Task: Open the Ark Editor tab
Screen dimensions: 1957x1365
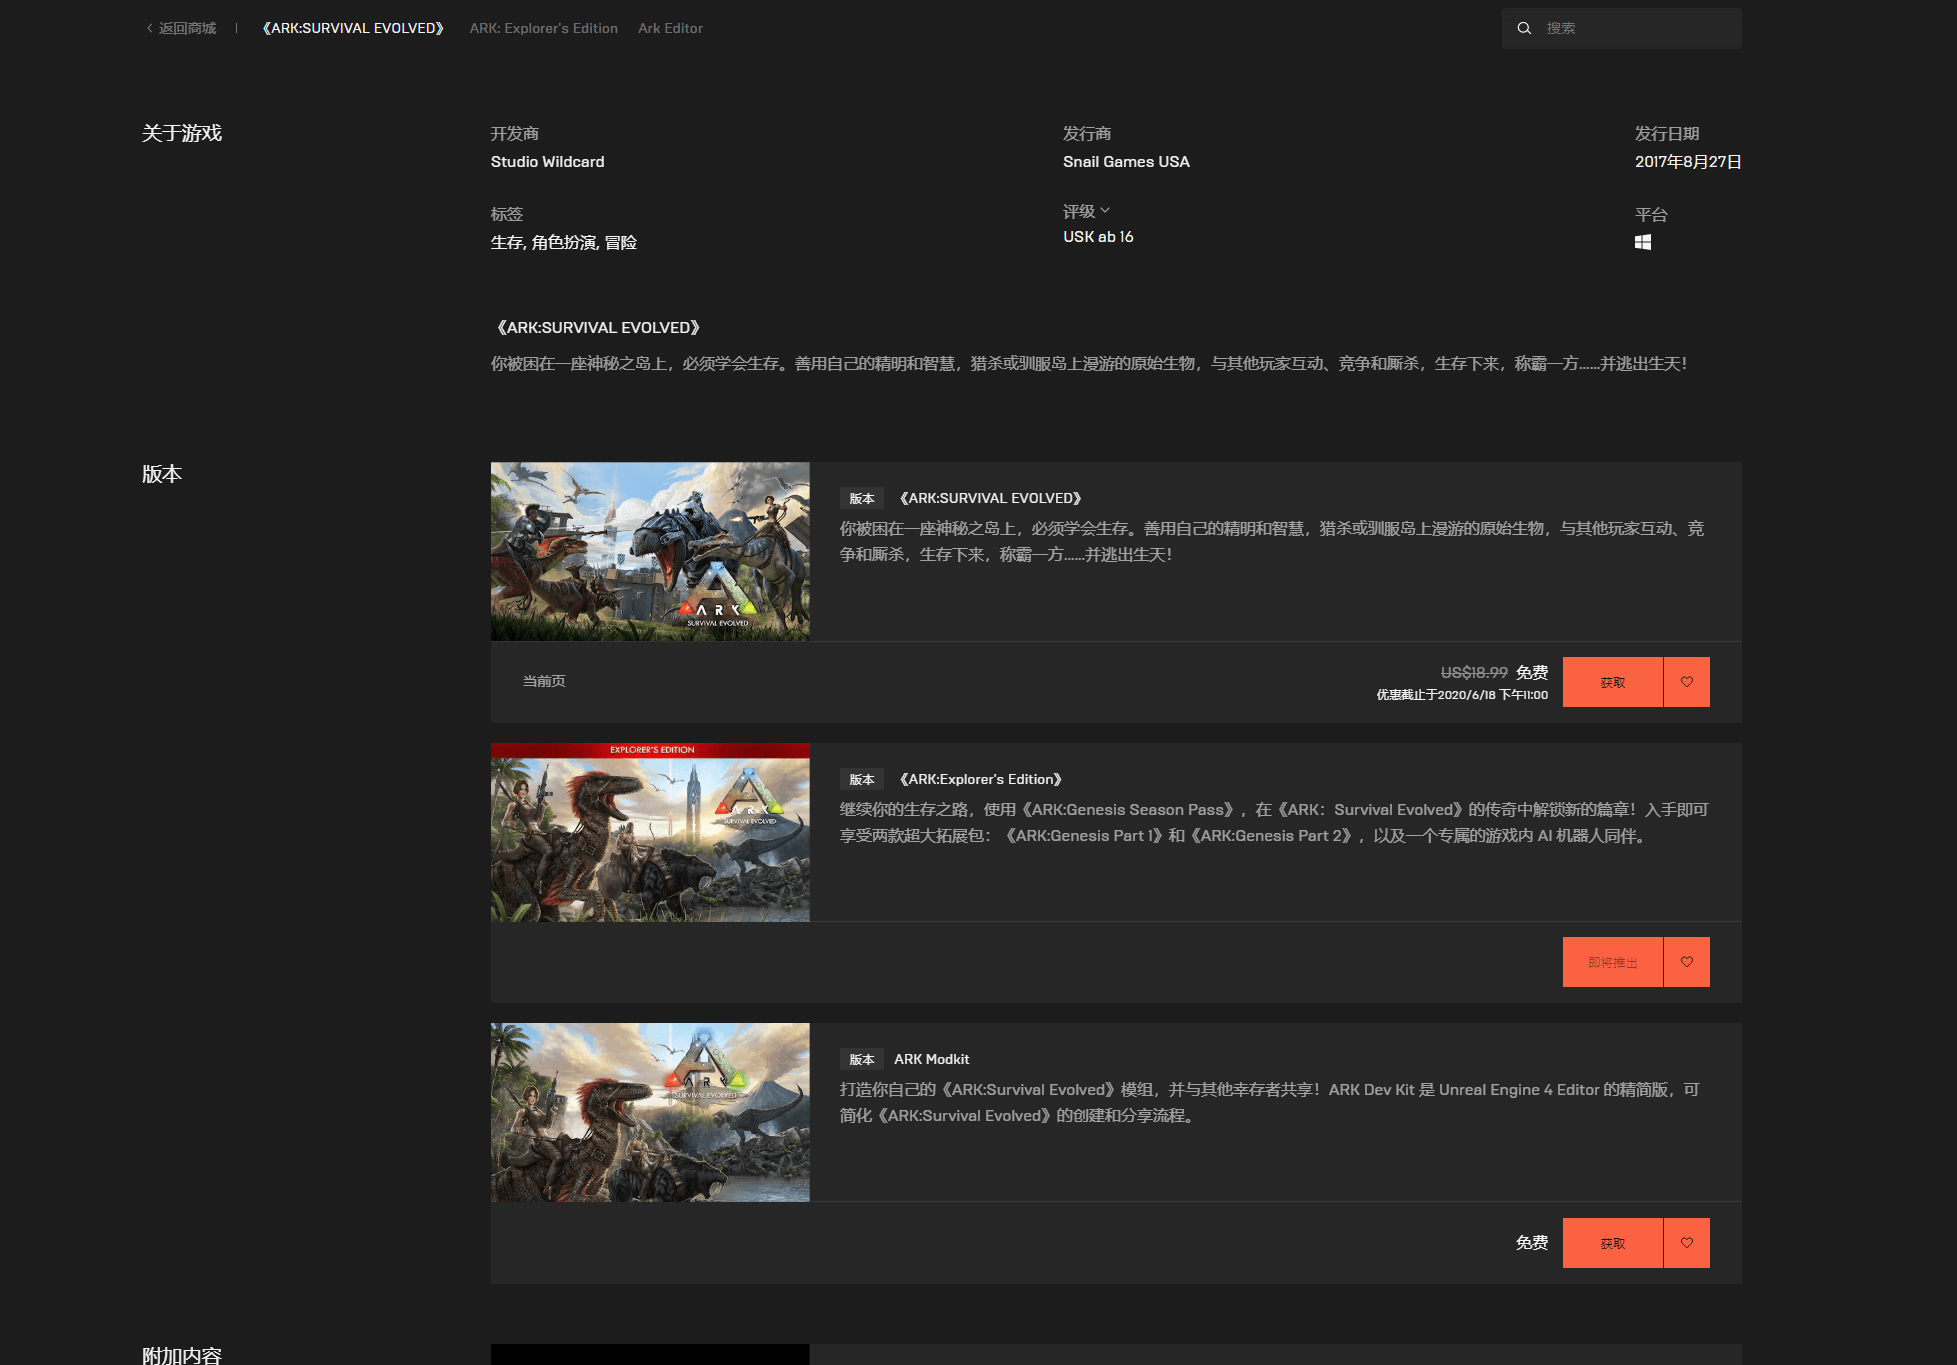Action: coord(670,28)
